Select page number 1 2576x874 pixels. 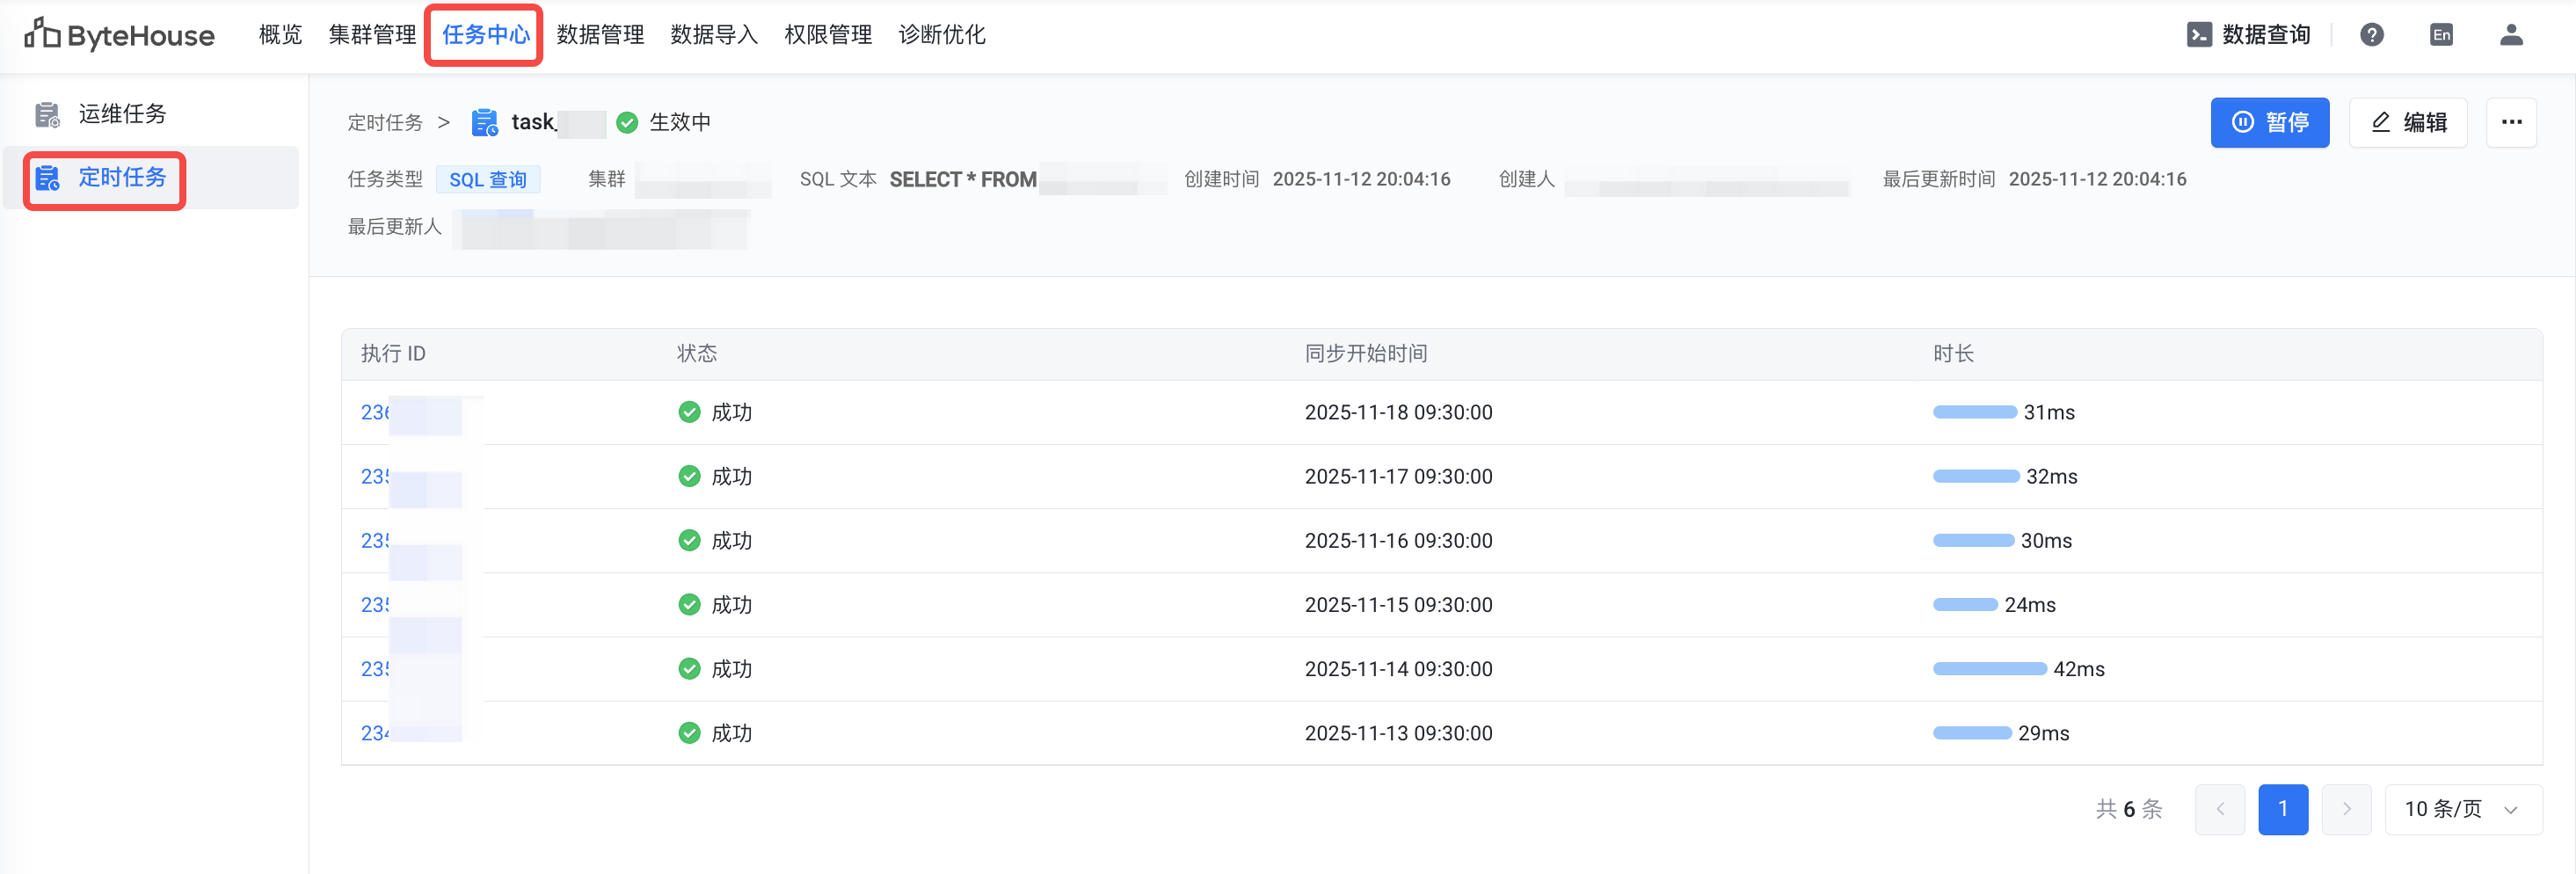[2283, 809]
